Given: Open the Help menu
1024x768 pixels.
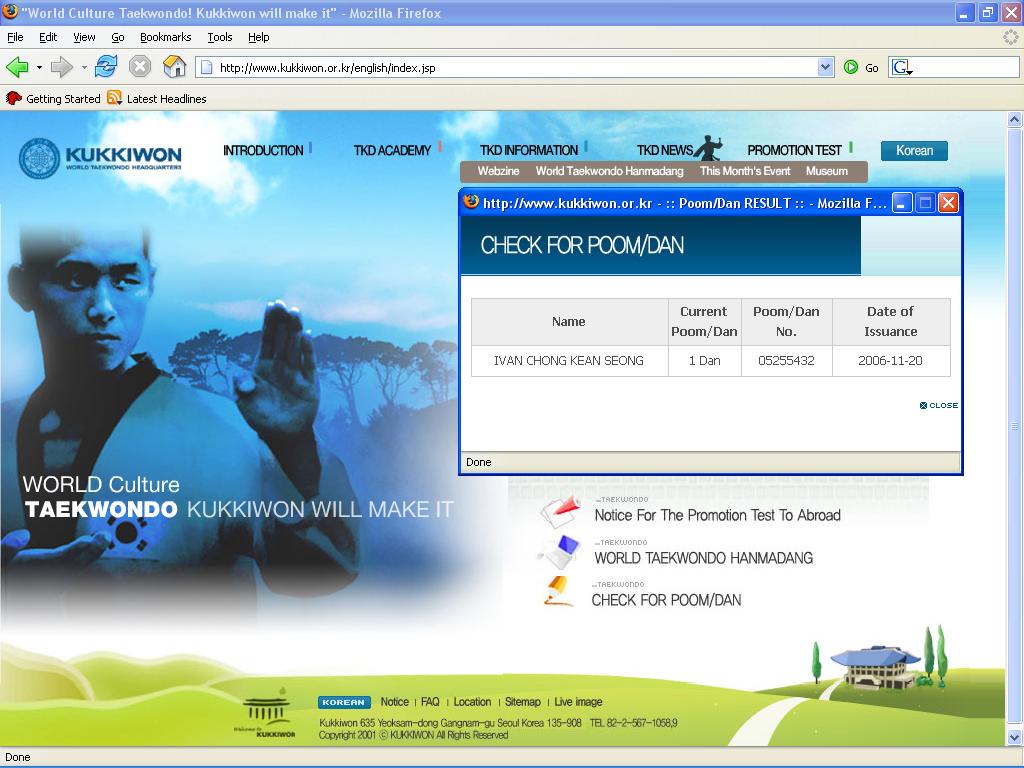Looking at the screenshot, I should tap(259, 37).
